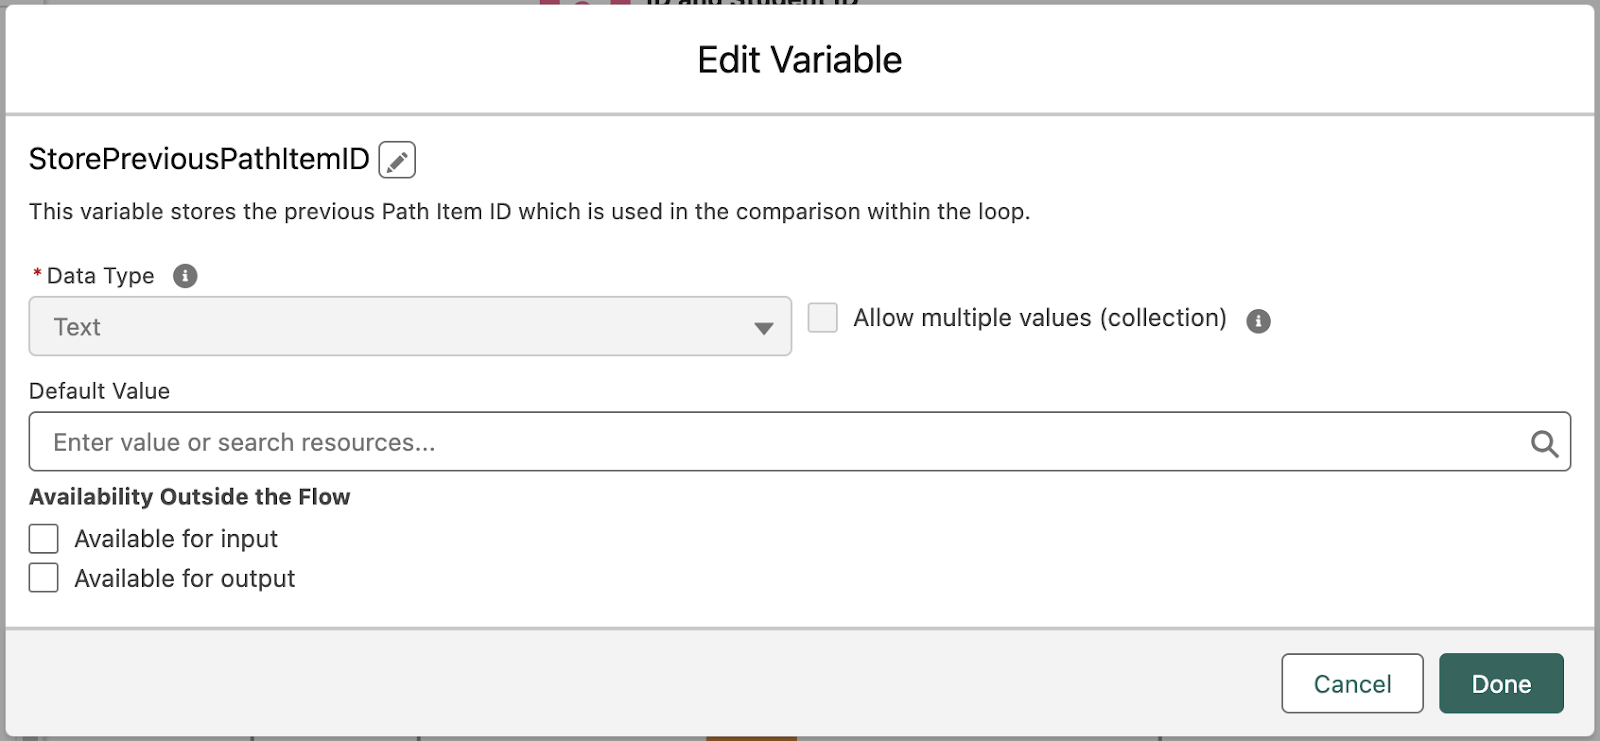Open the Data Type Text dropdown
The image size is (1600, 741).
pos(410,326)
